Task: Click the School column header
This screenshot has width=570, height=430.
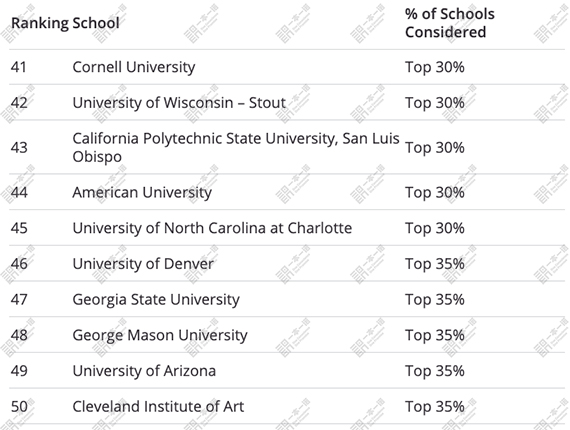Action: click(x=96, y=23)
